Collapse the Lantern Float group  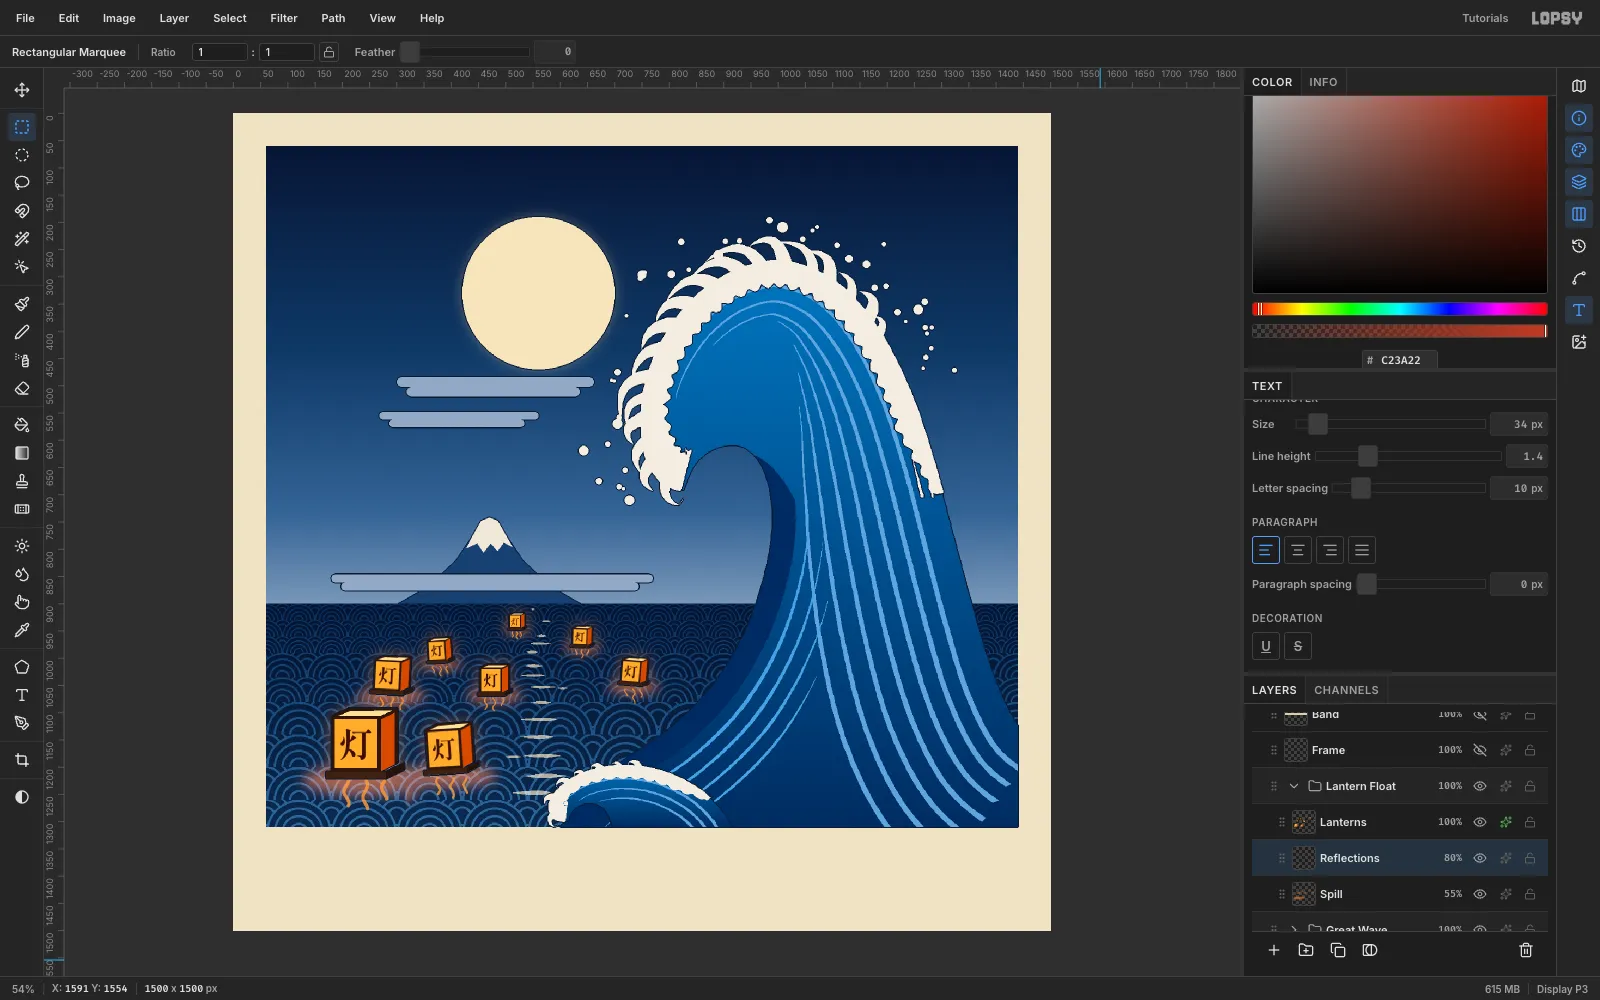coord(1294,786)
